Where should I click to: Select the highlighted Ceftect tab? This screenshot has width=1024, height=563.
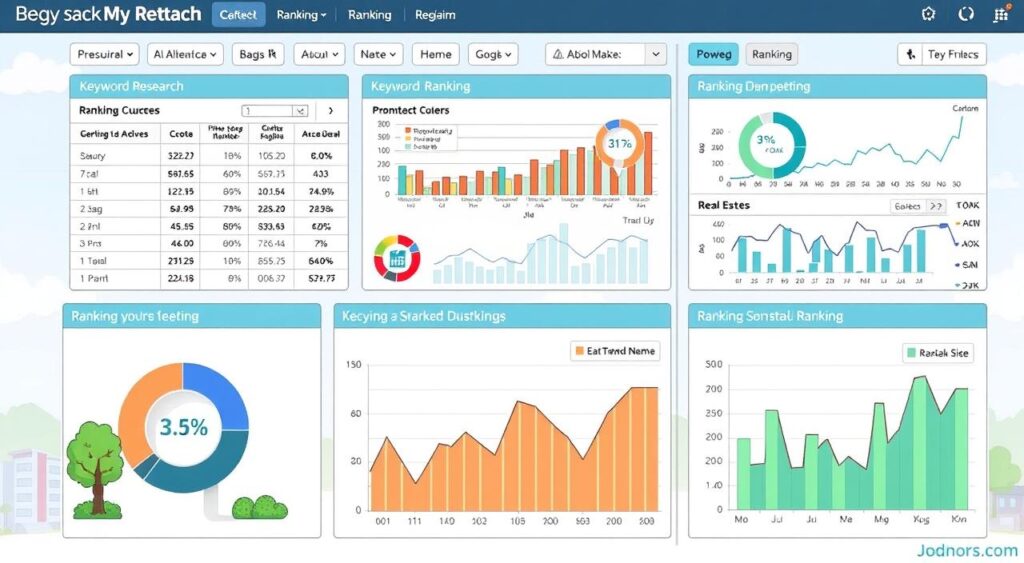point(238,15)
